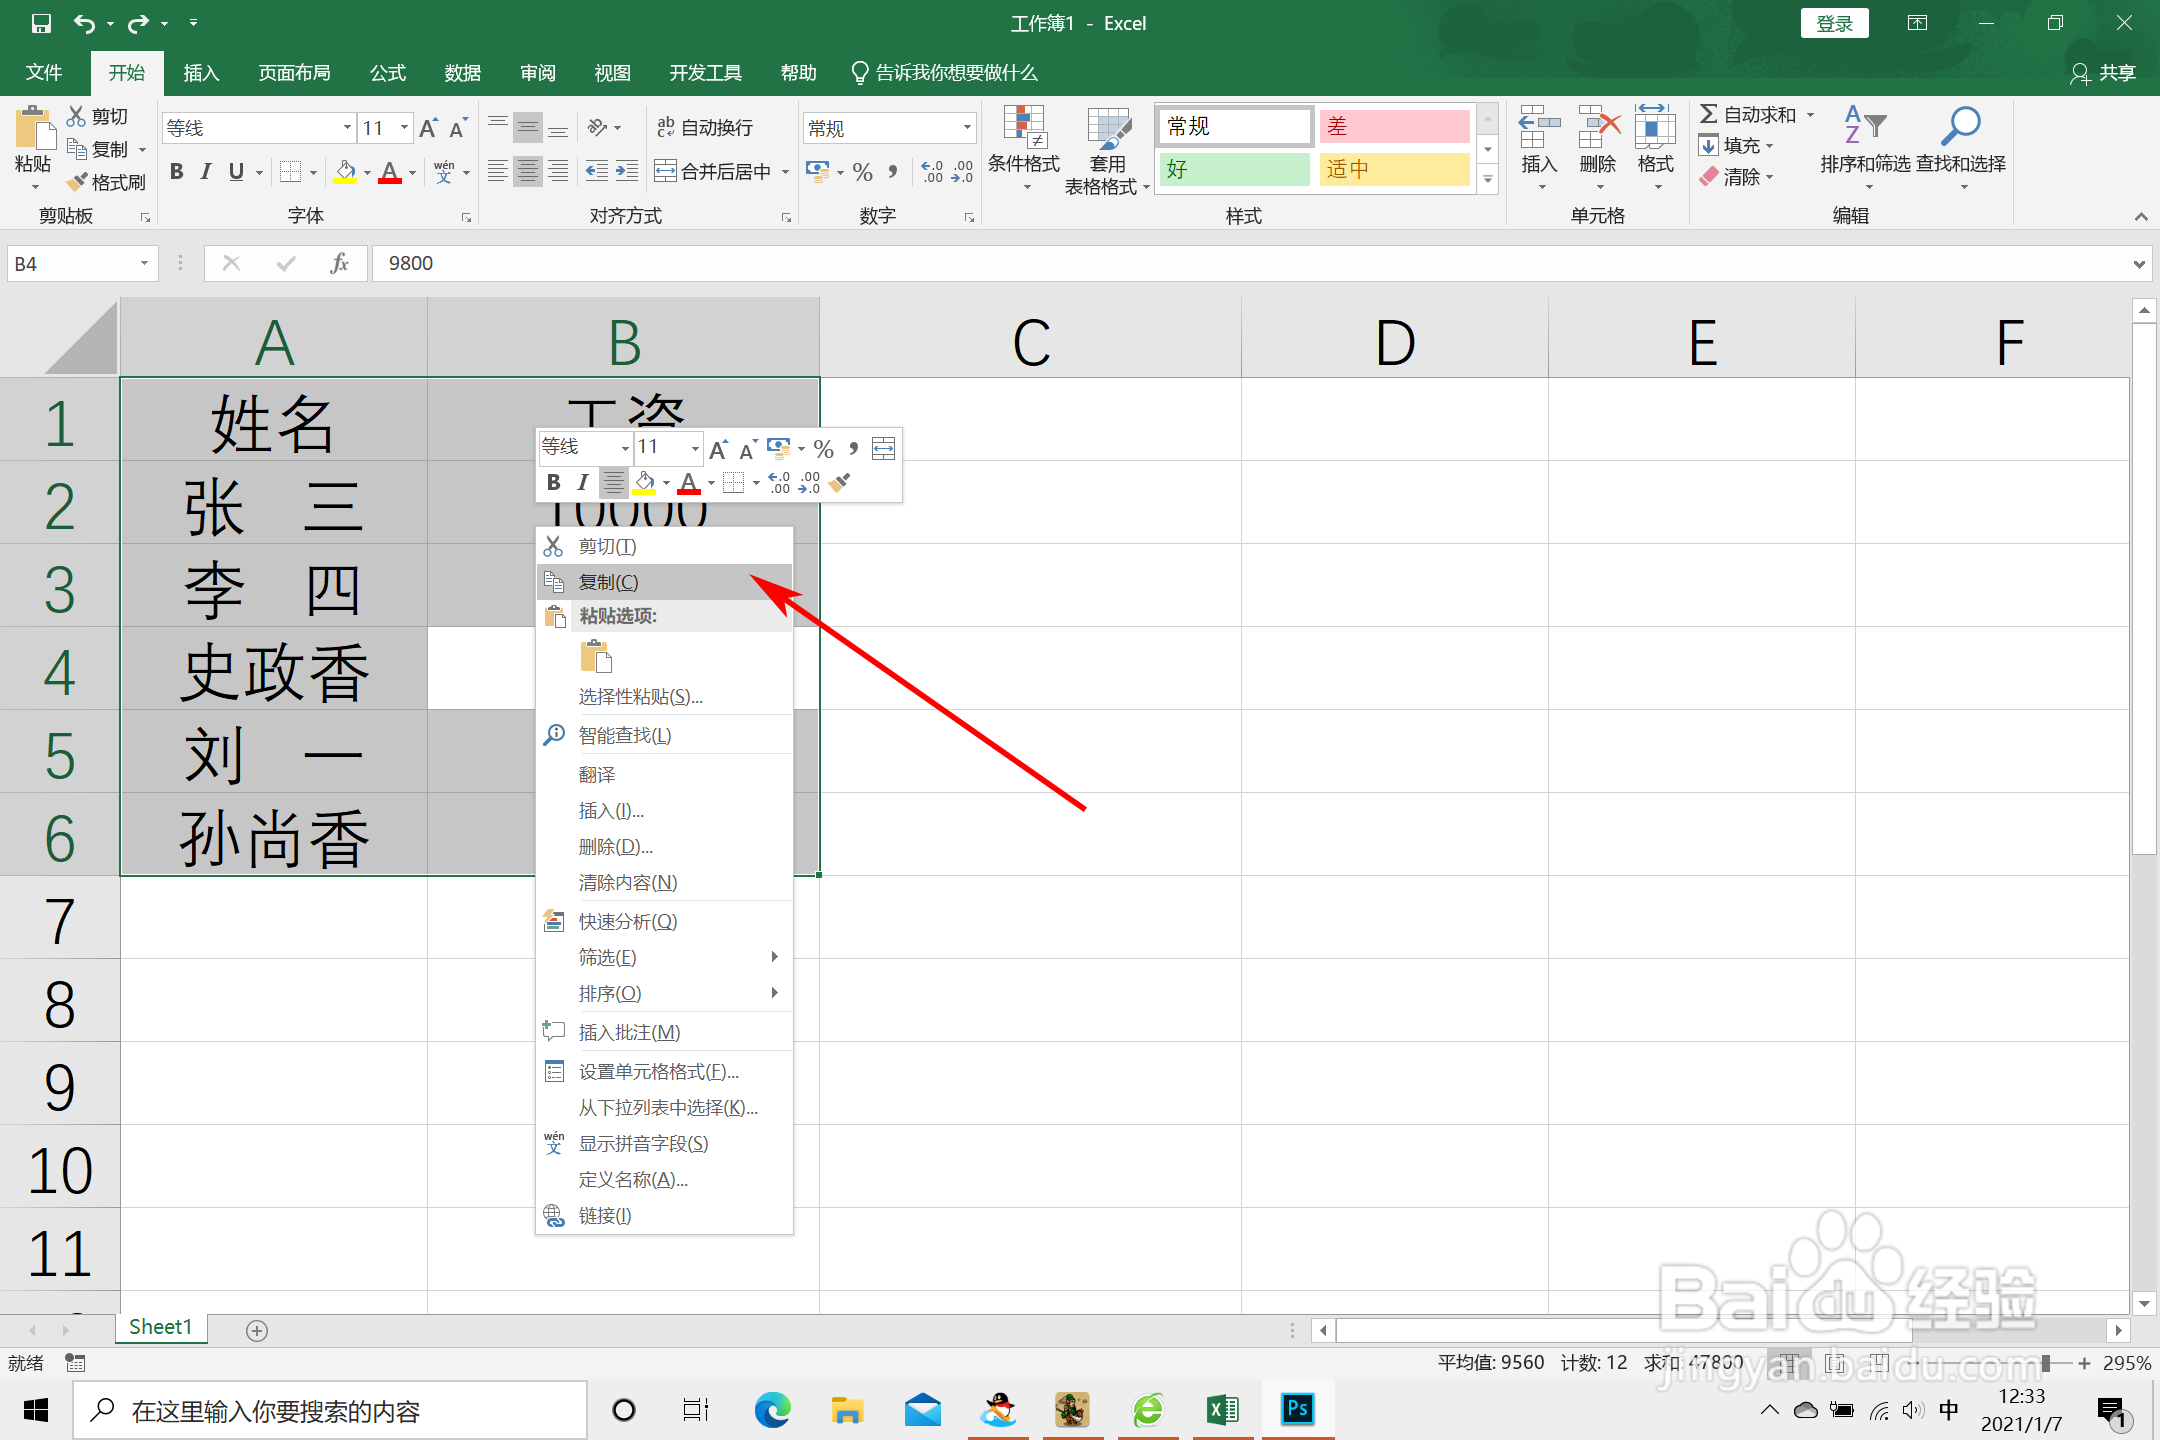Open the Name Box dropdown arrow
The image size is (2160, 1440).
coord(144,263)
